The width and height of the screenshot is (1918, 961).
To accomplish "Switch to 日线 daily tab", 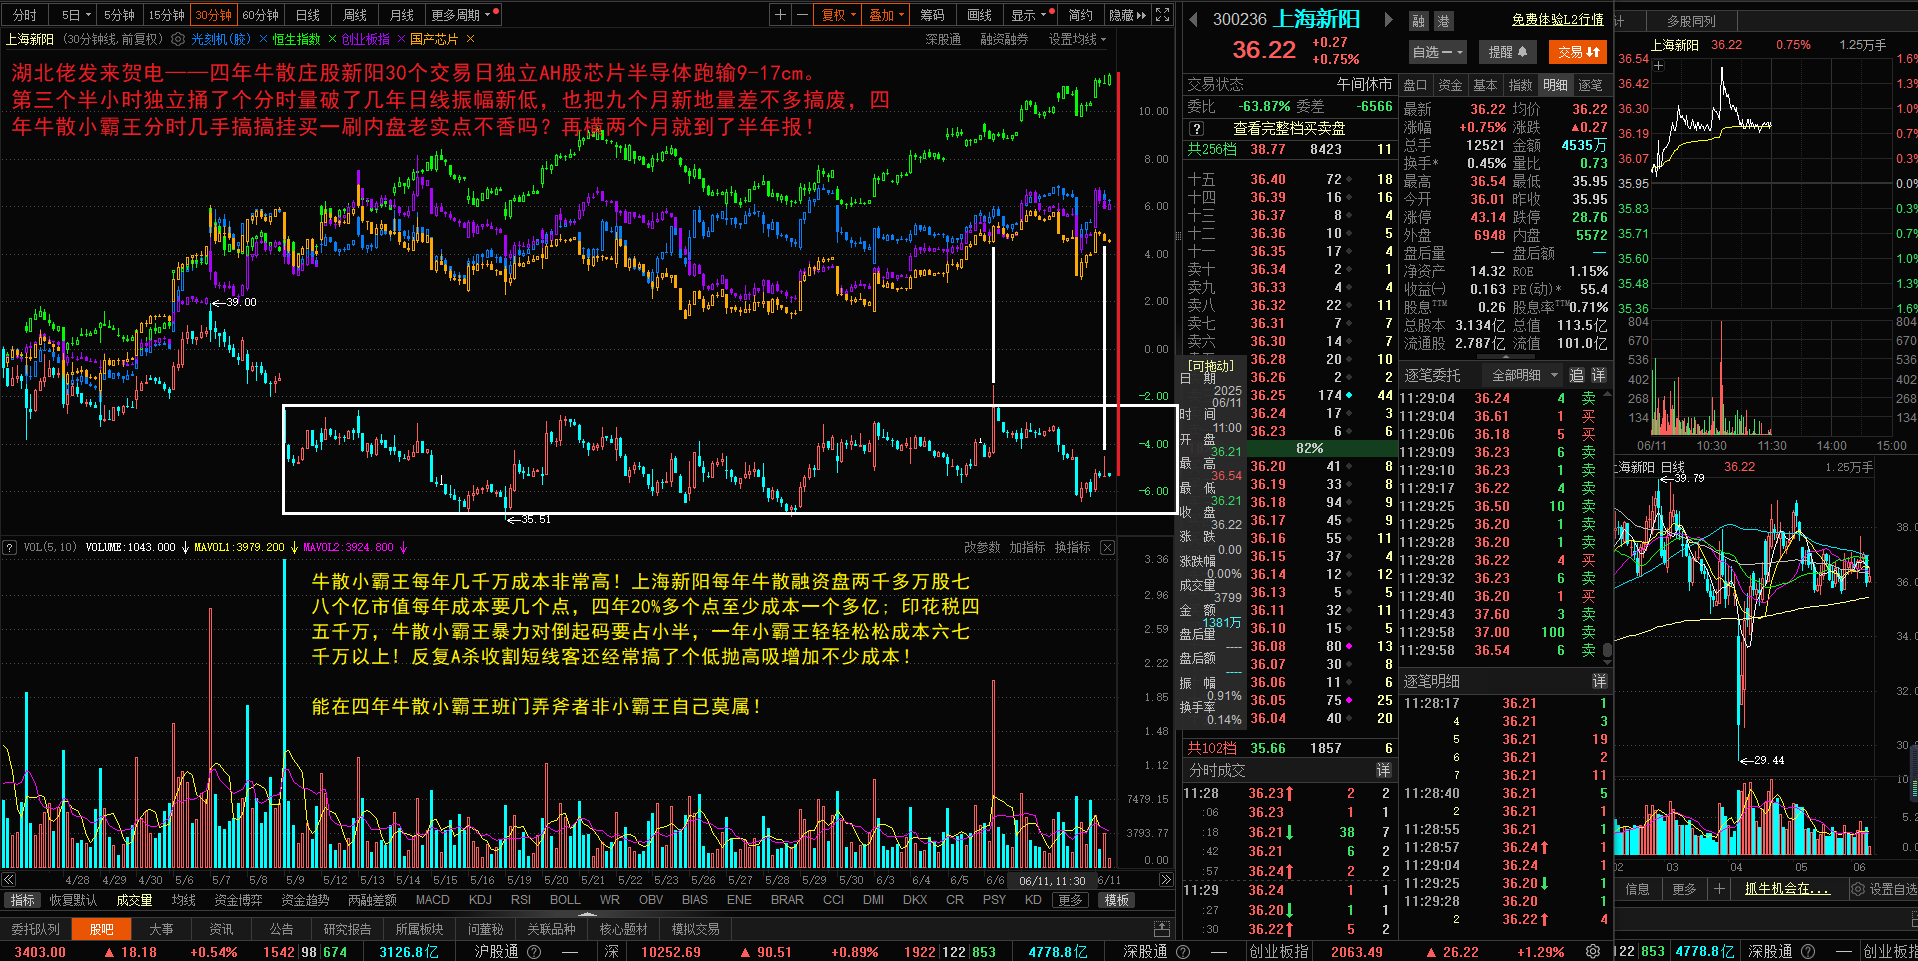I will [308, 15].
